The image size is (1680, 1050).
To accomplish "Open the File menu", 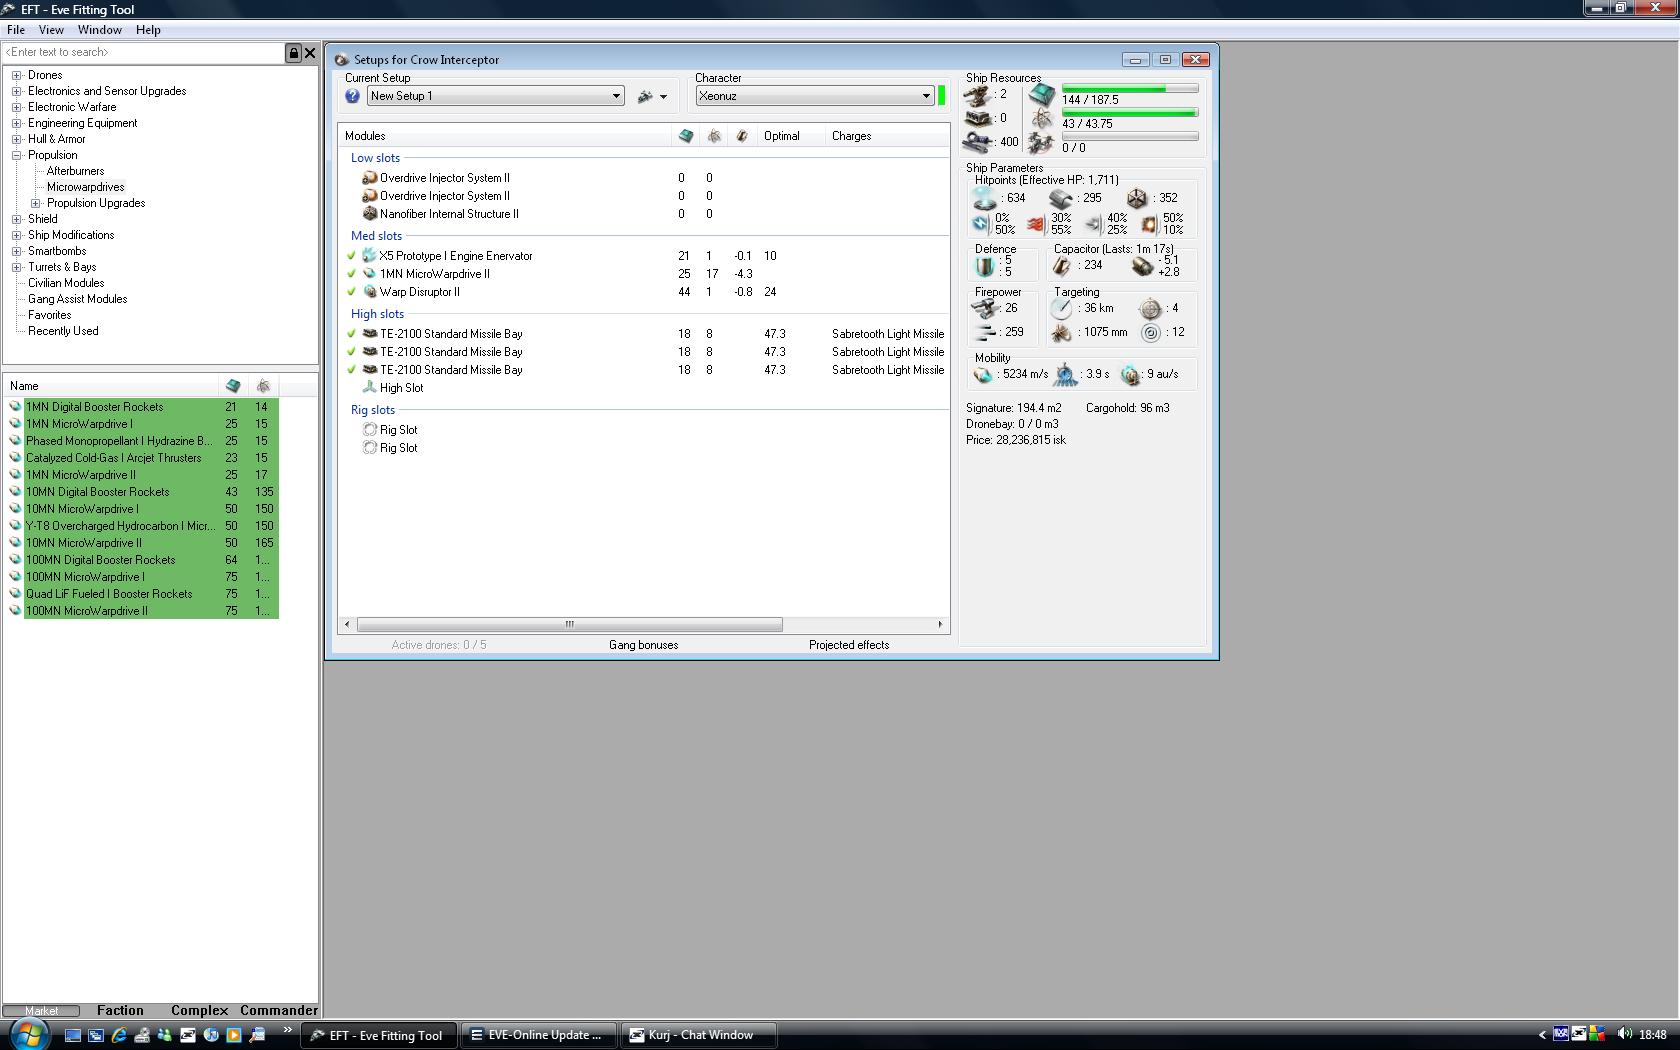I will 16,30.
